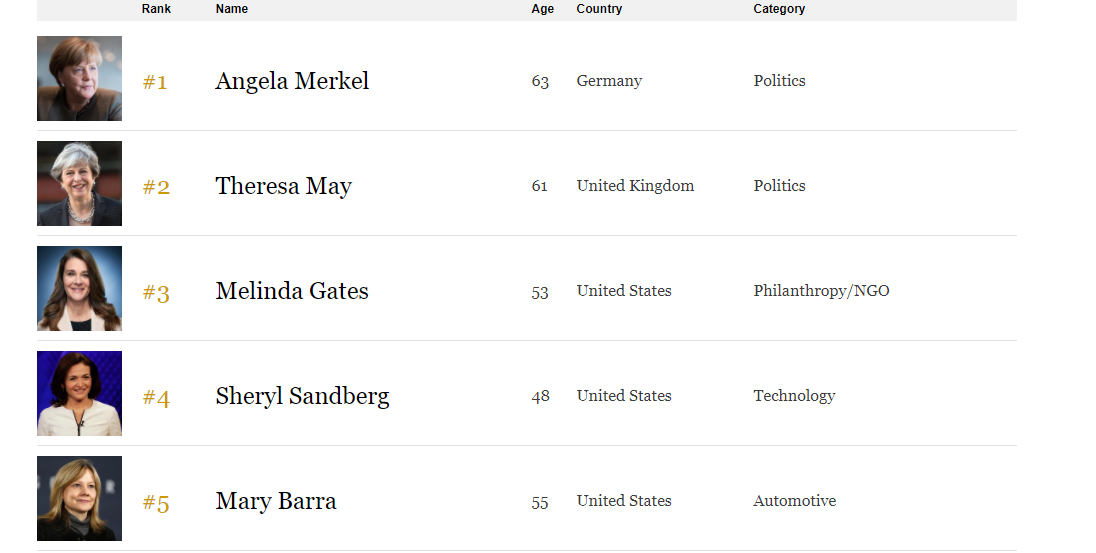The width and height of the screenshot is (1096, 553).
Task: Click the #3 rank number
Action: click(156, 292)
